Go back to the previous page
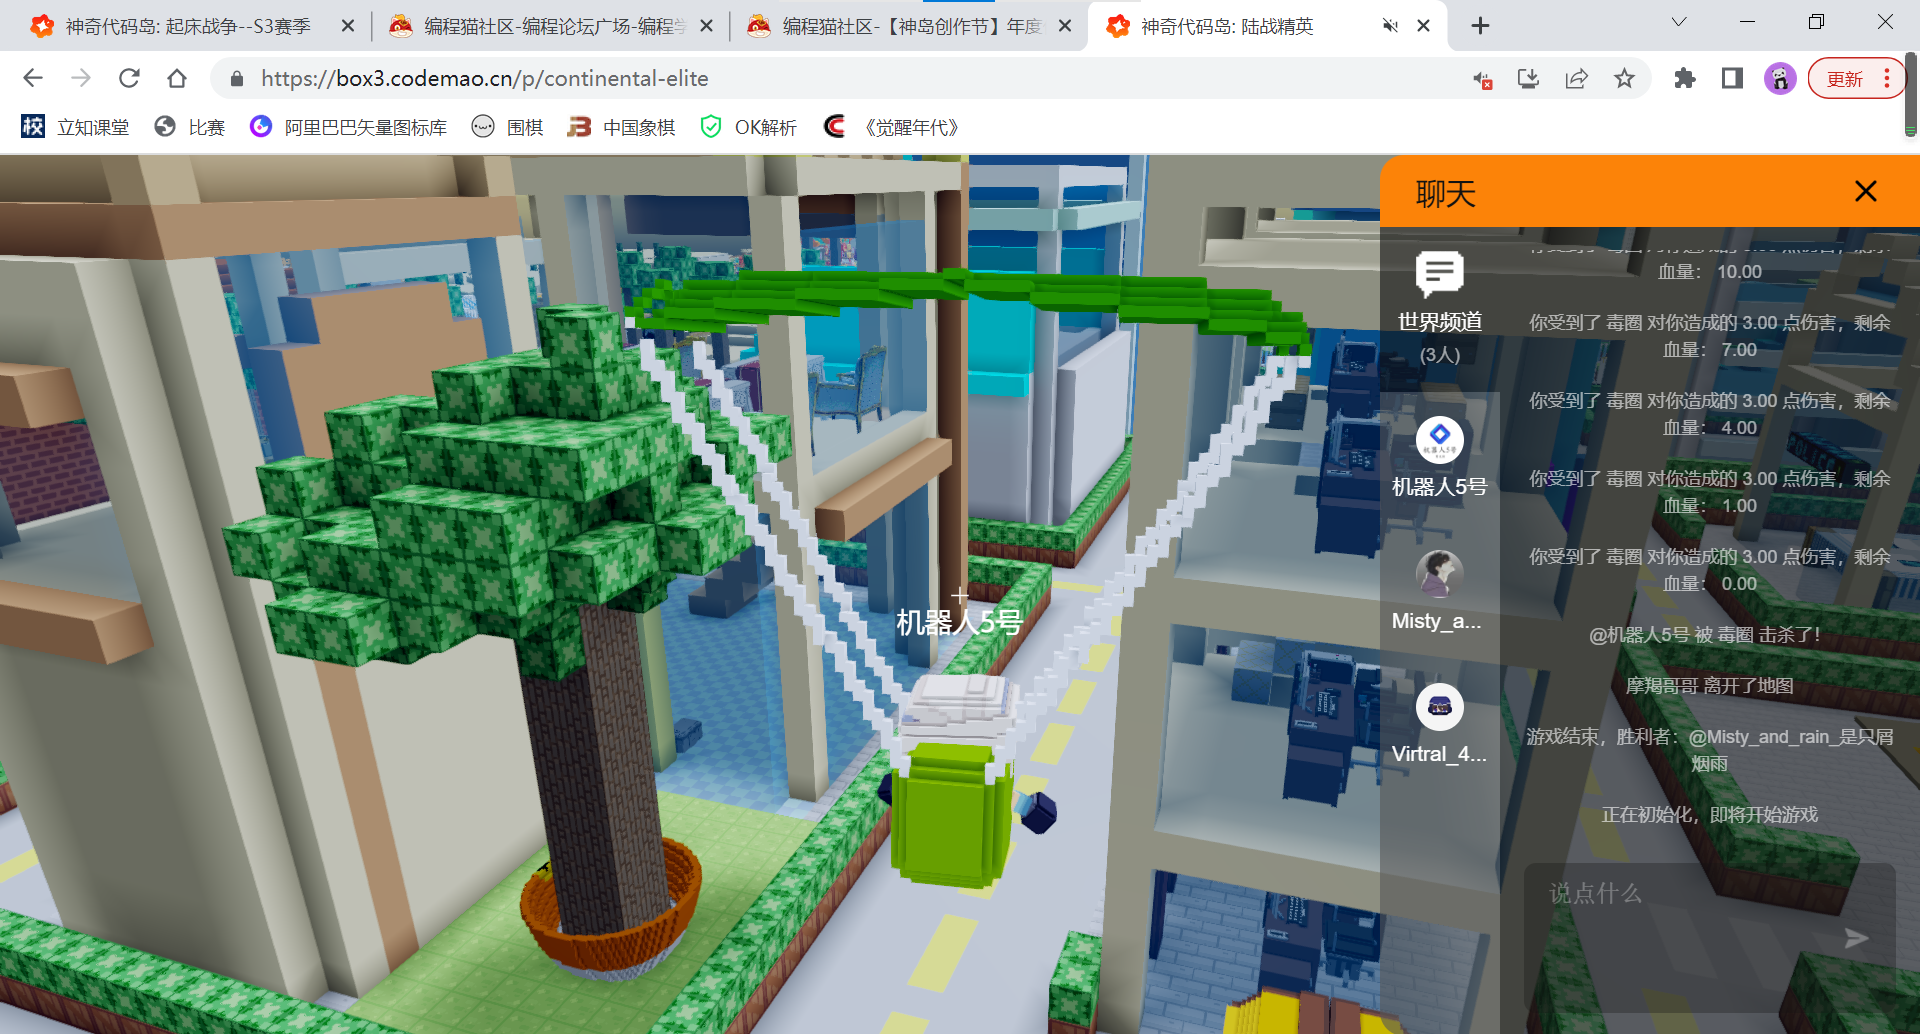 point(33,78)
